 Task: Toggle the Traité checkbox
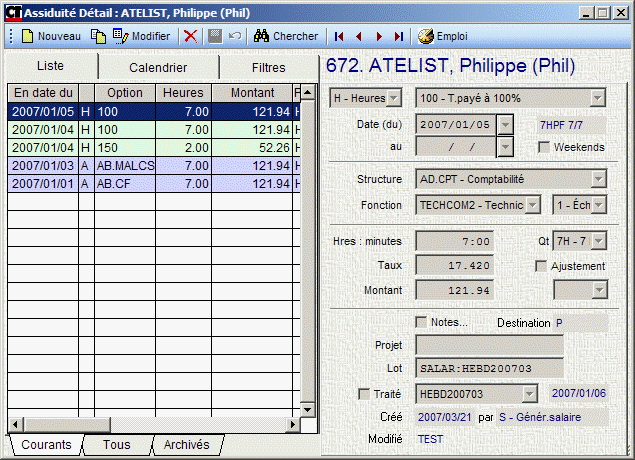click(365, 394)
